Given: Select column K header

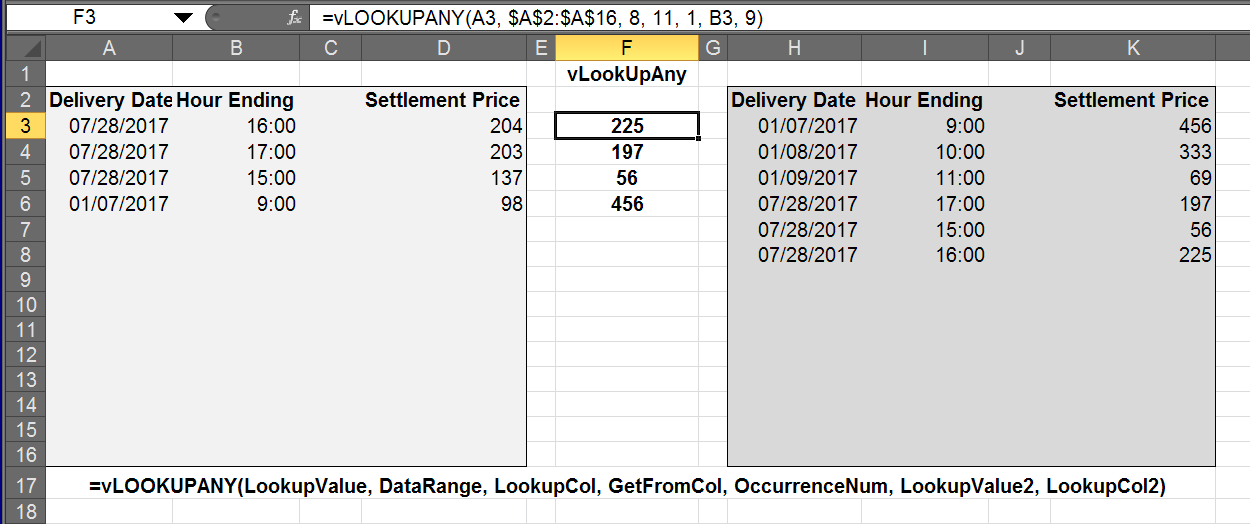Looking at the screenshot, I should point(1133,48).
